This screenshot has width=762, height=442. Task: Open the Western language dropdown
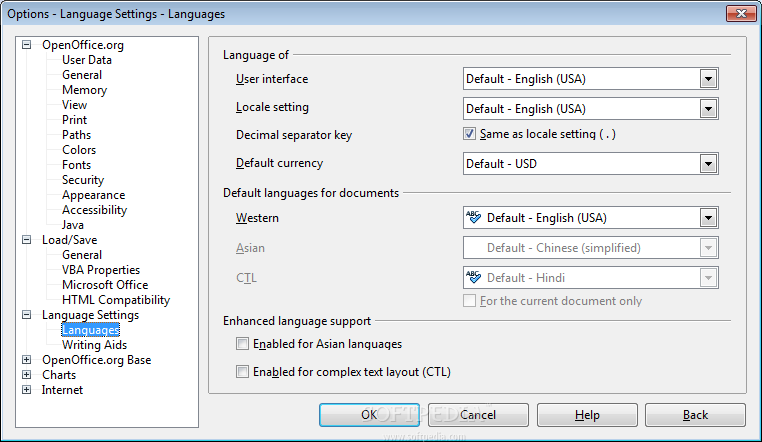point(708,218)
